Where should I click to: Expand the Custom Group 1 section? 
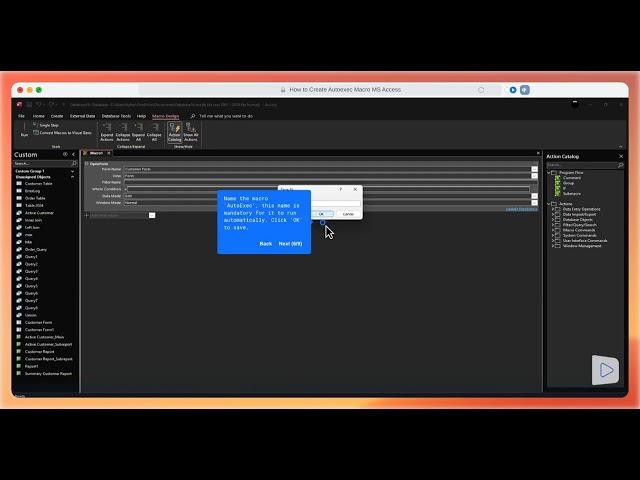coord(73,171)
